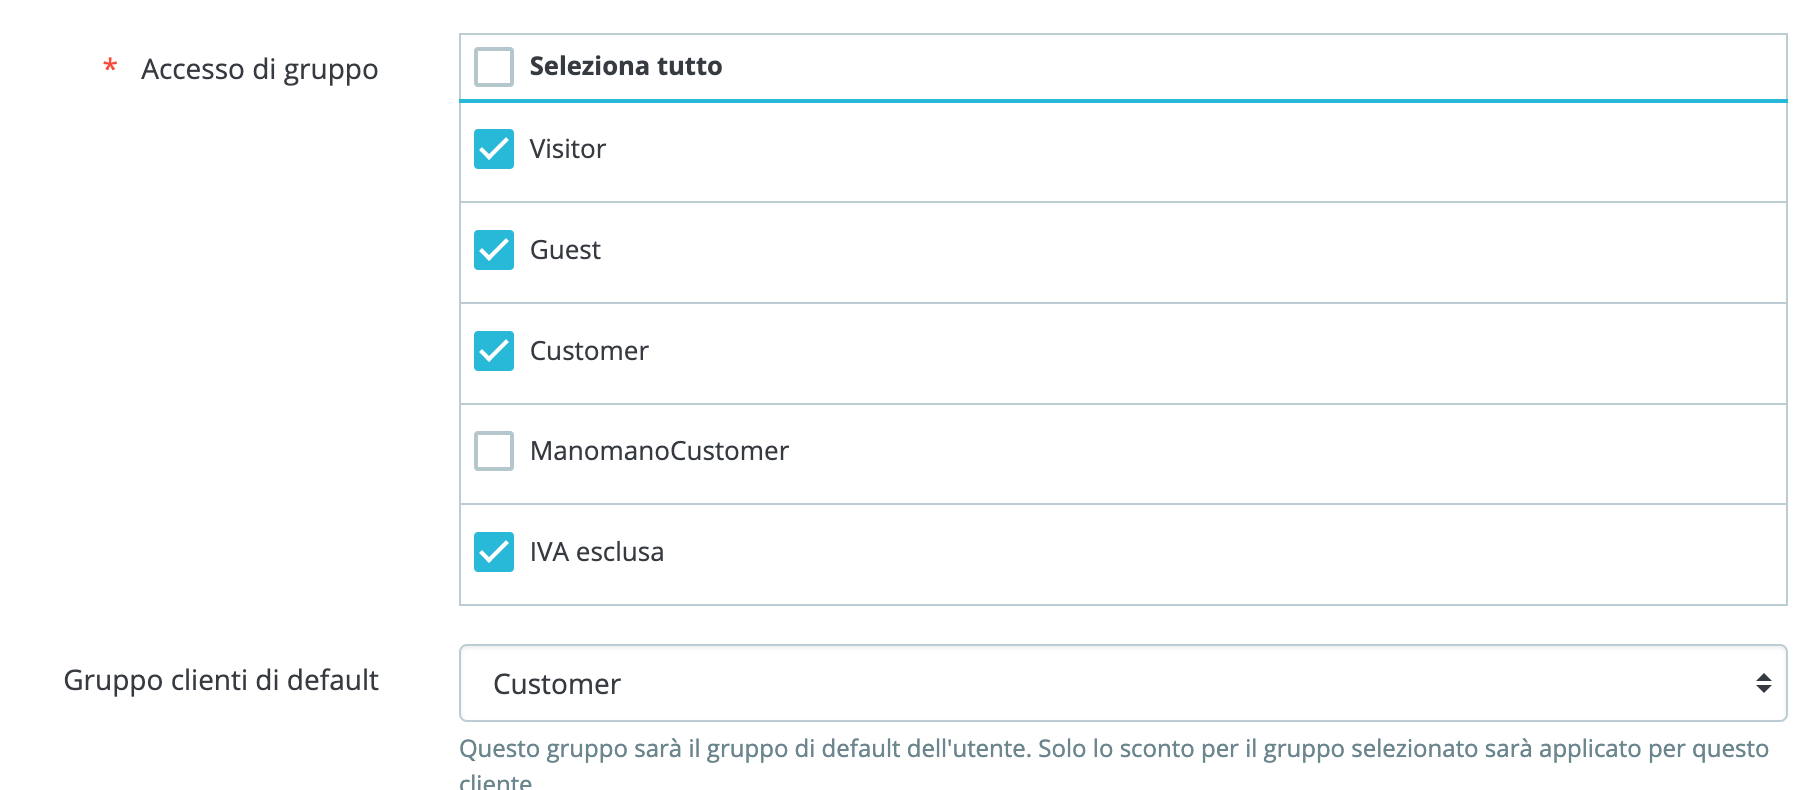
Task: Click the "IVA esclusa" label text
Action: click(596, 552)
